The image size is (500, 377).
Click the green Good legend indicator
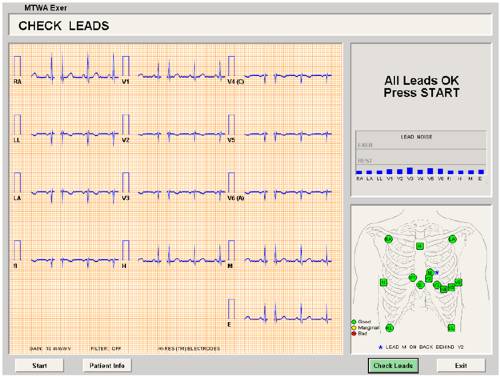(354, 322)
